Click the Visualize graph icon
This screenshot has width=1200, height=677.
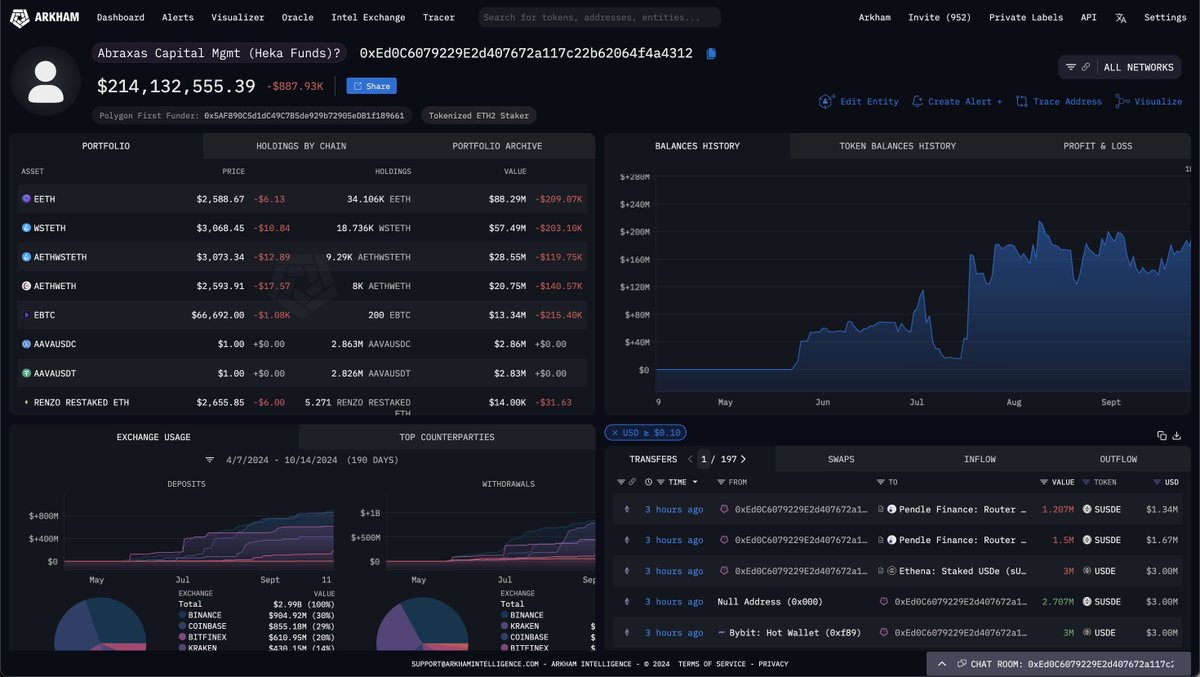tap(1122, 101)
